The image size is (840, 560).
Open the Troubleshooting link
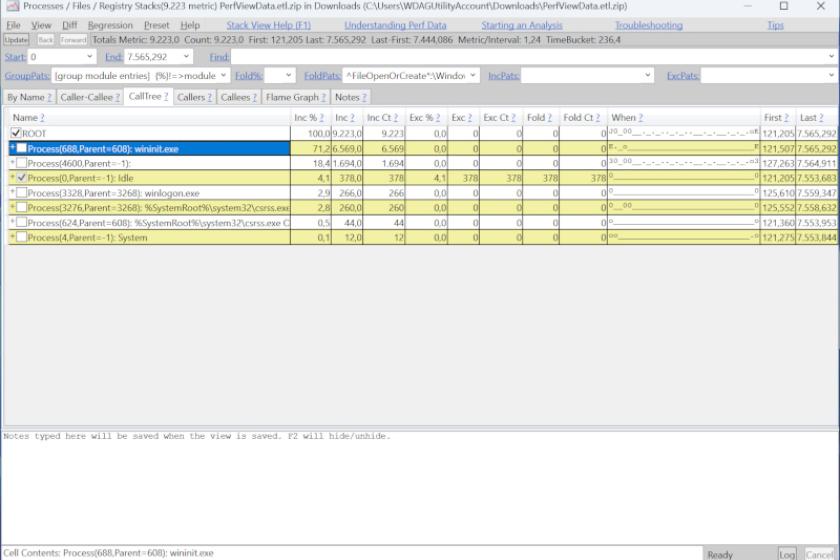[649, 25]
